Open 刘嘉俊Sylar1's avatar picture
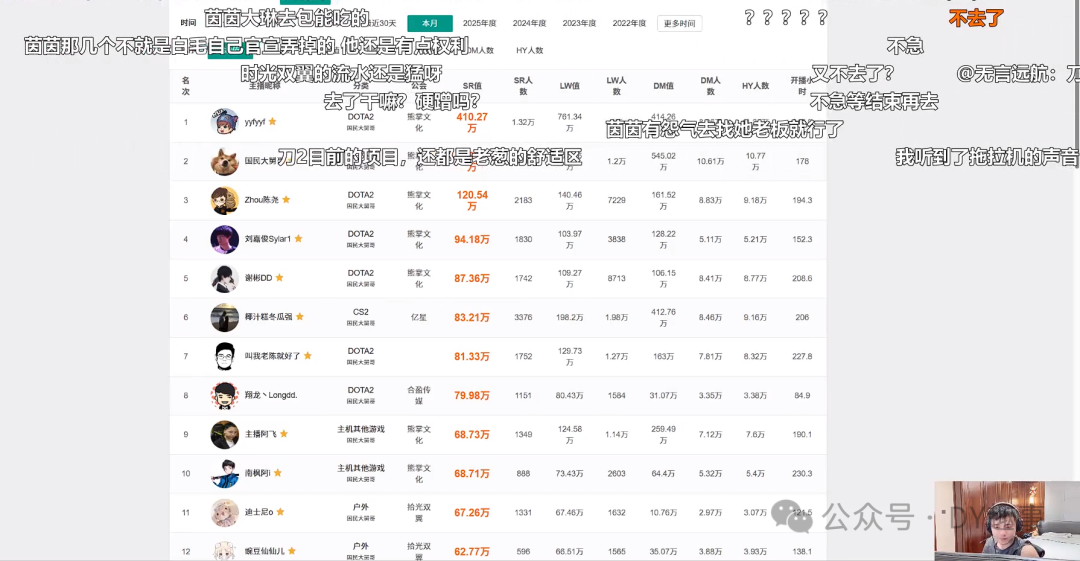 coord(225,239)
